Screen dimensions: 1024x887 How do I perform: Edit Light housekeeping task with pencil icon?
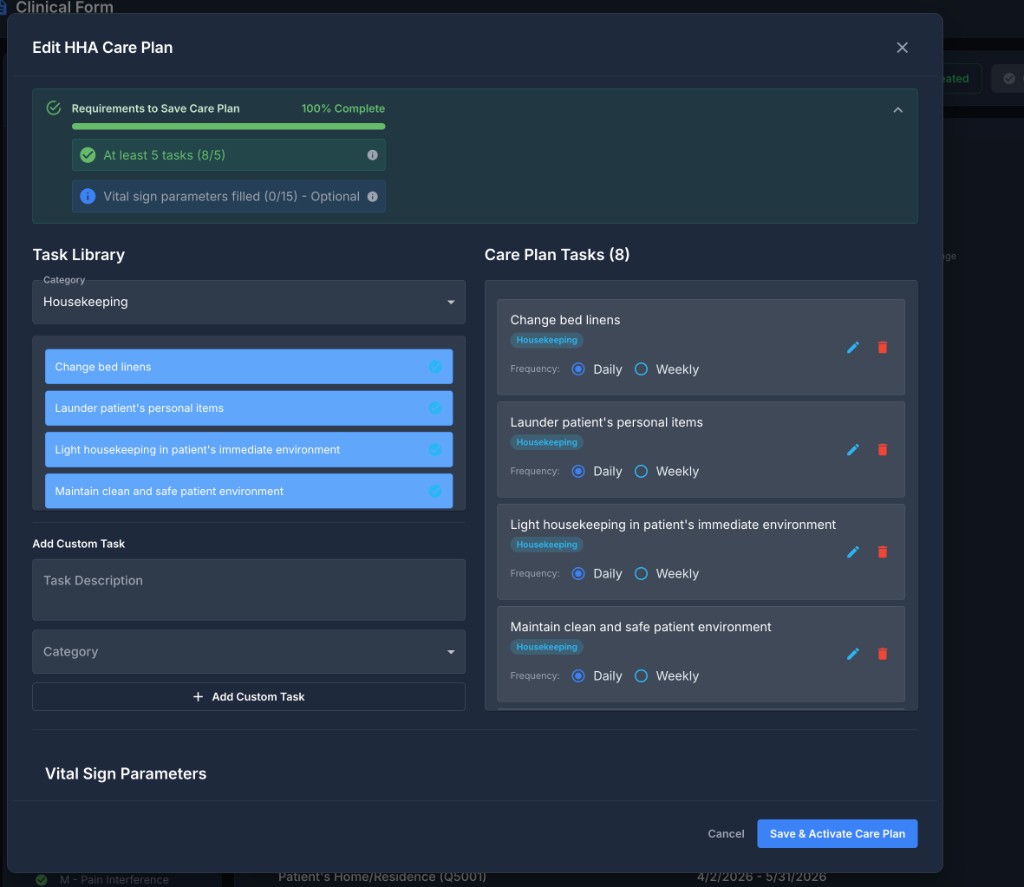click(x=852, y=552)
